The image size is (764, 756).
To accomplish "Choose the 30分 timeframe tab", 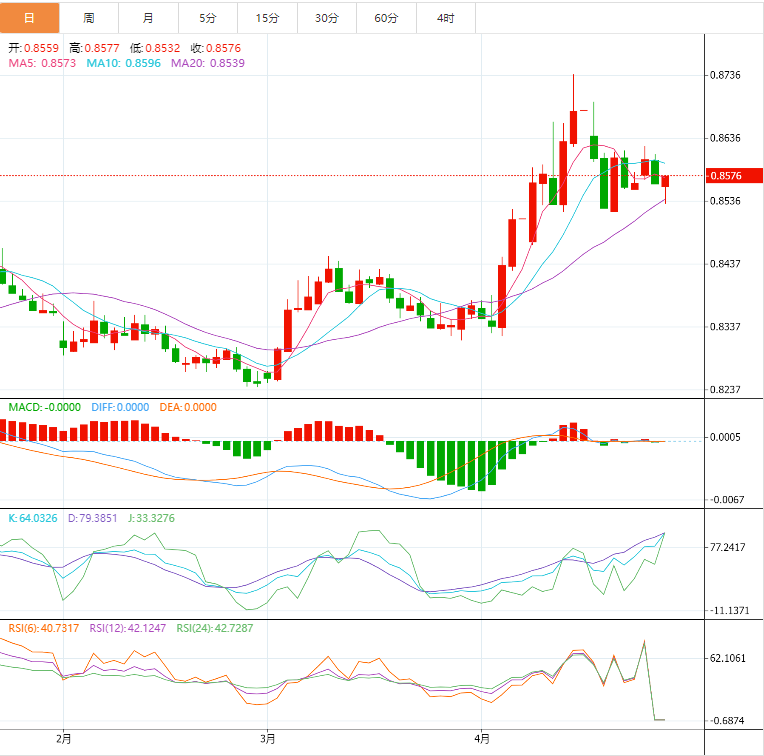I will point(326,18).
